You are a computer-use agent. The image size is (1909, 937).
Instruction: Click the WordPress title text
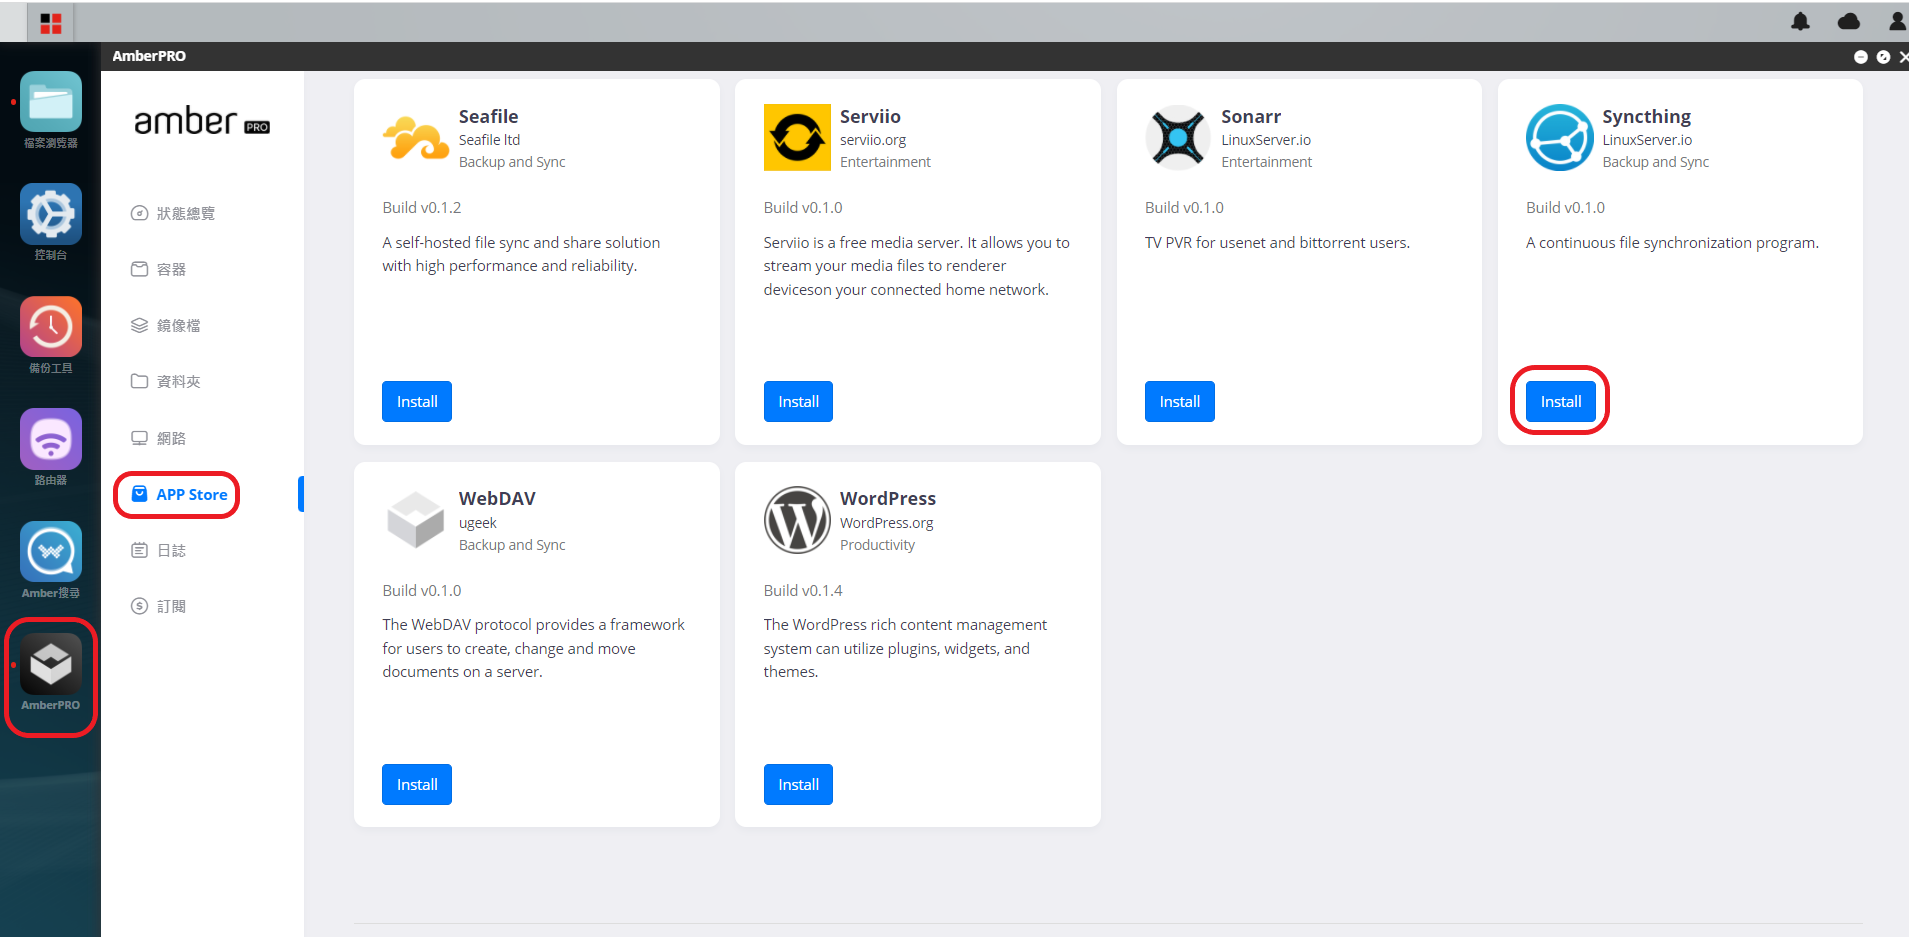click(888, 498)
